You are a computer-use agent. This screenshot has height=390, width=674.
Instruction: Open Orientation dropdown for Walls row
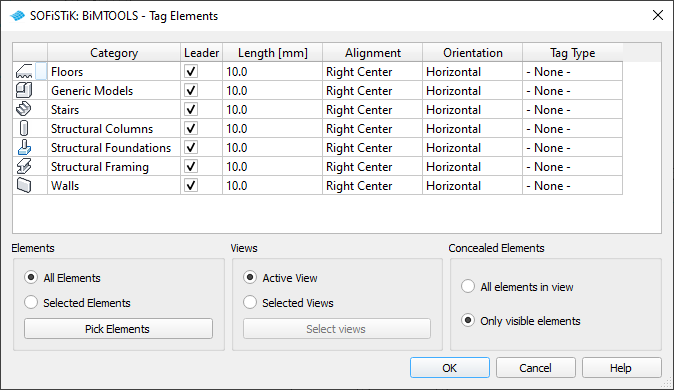(472, 185)
